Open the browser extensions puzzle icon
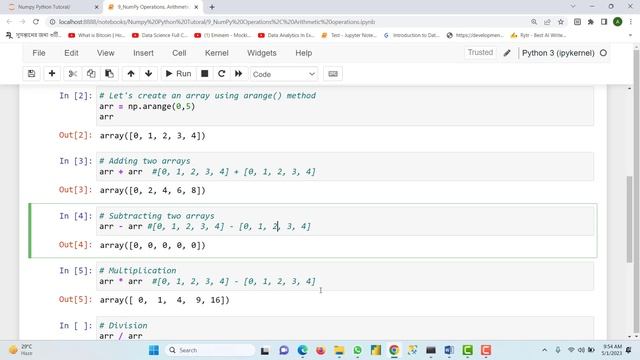Image resolution: width=640 pixels, height=360 pixels. tap(591, 22)
